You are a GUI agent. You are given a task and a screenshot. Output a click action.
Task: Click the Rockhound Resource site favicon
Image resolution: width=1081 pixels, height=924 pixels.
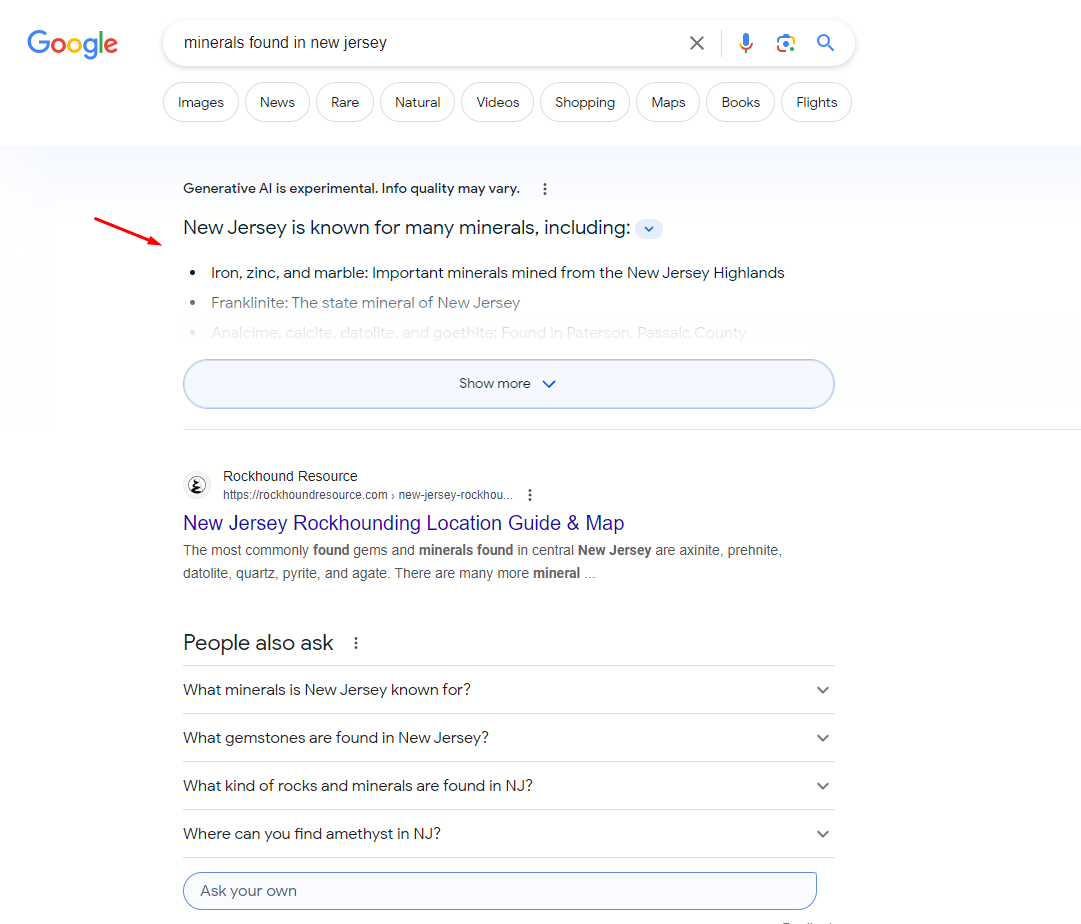(x=196, y=485)
